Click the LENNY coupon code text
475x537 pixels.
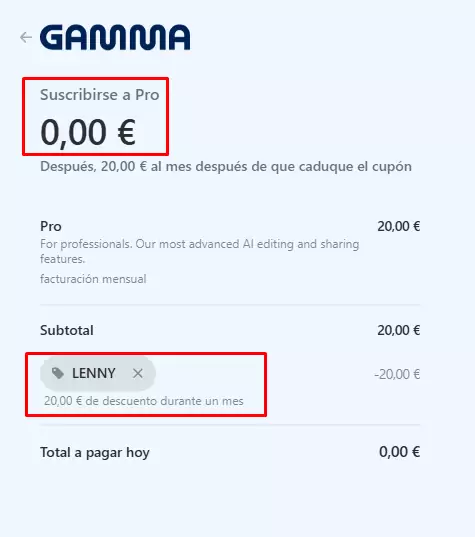[x=93, y=373]
